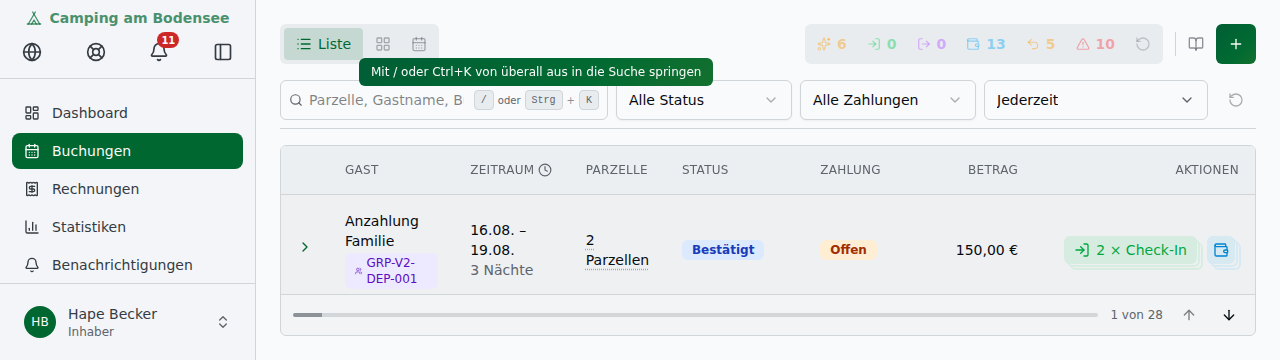This screenshot has width=1280, height=360.
Task: Click the horizontal table scrollbar
Action: [695, 315]
